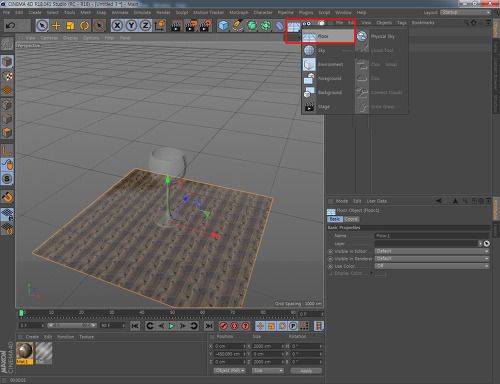Click the Cube primitive icon
The width and height of the screenshot is (500, 384).
click(223, 26)
